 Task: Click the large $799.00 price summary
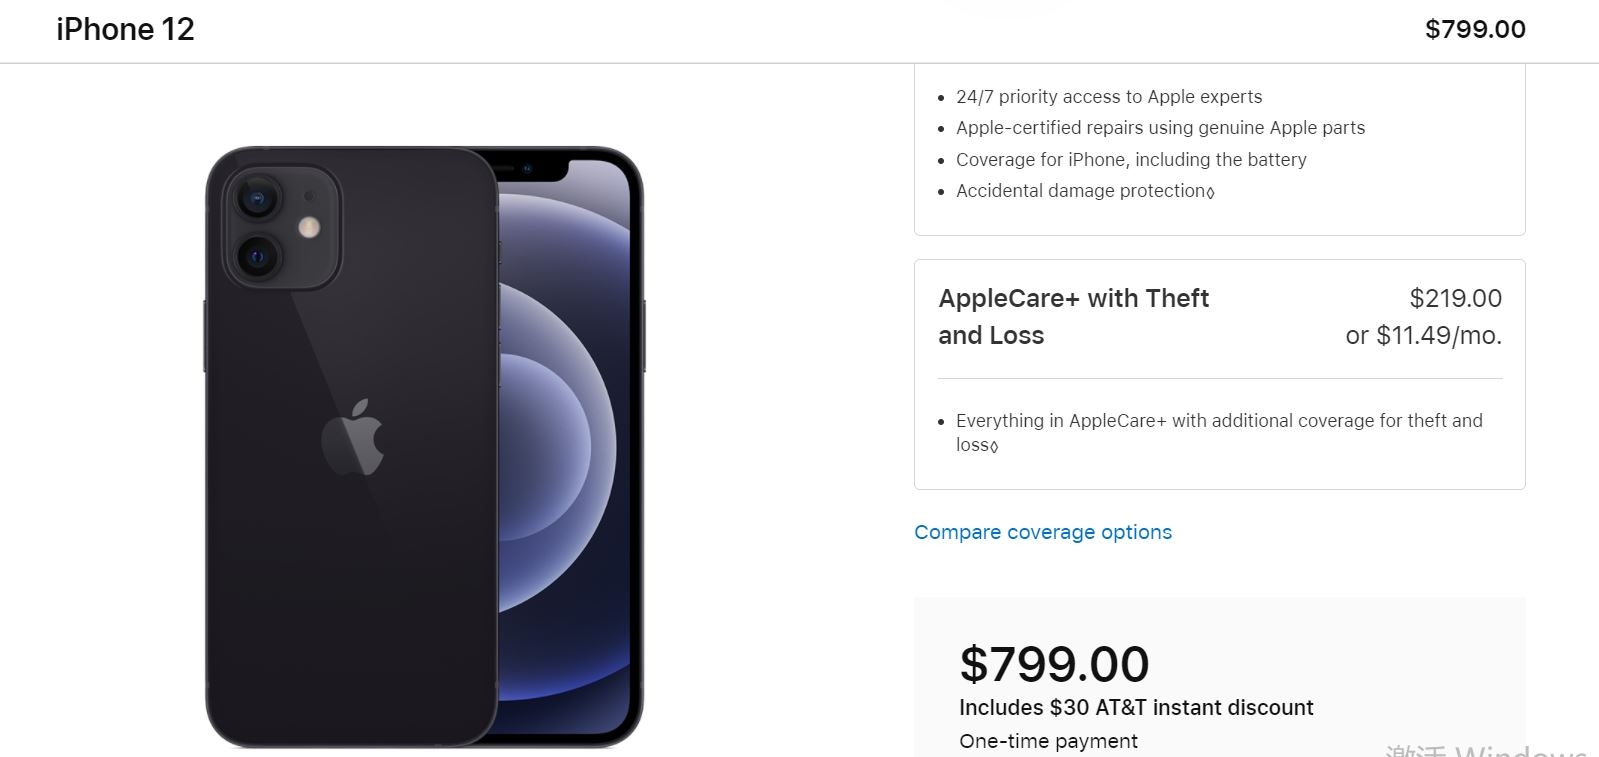coord(1054,664)
